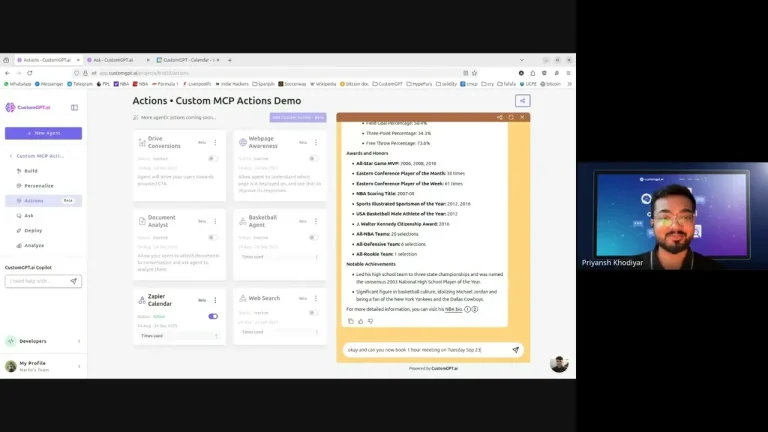Share the chat from the orange header
Screen dimensions: 768x432
pyautogui.click(x=500, y=118)
